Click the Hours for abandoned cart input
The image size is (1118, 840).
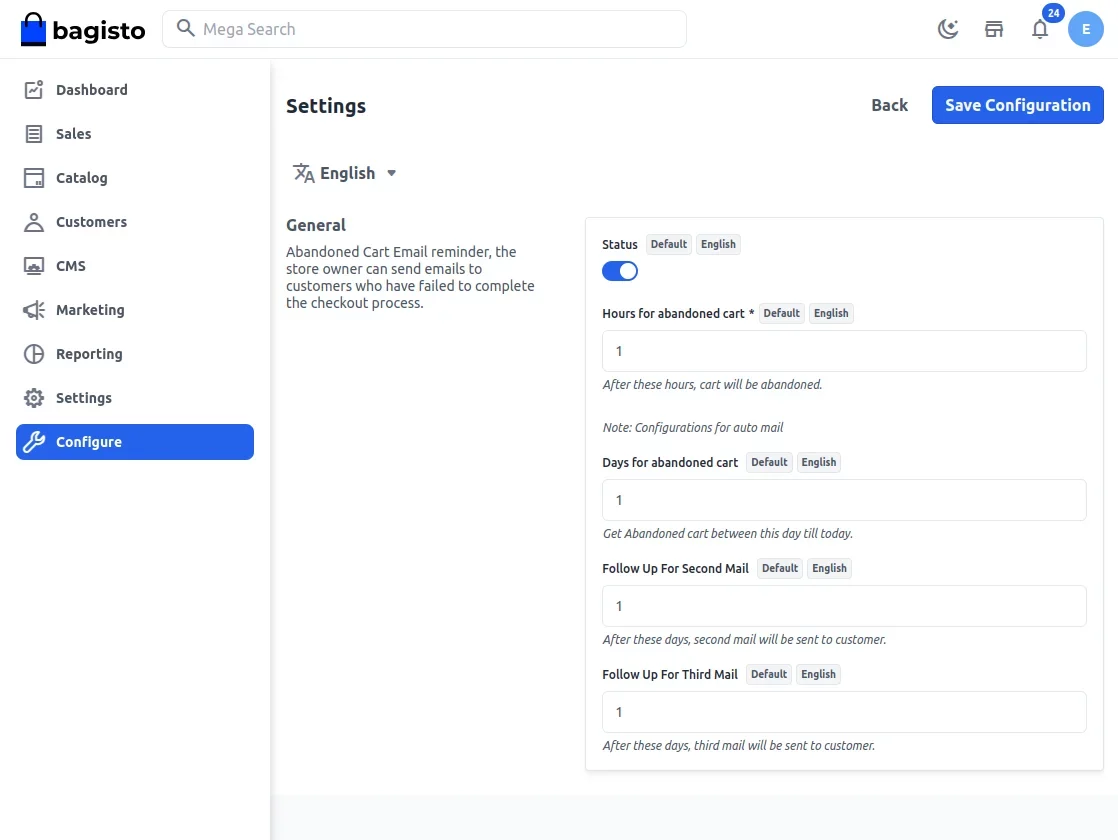point(844,351)
